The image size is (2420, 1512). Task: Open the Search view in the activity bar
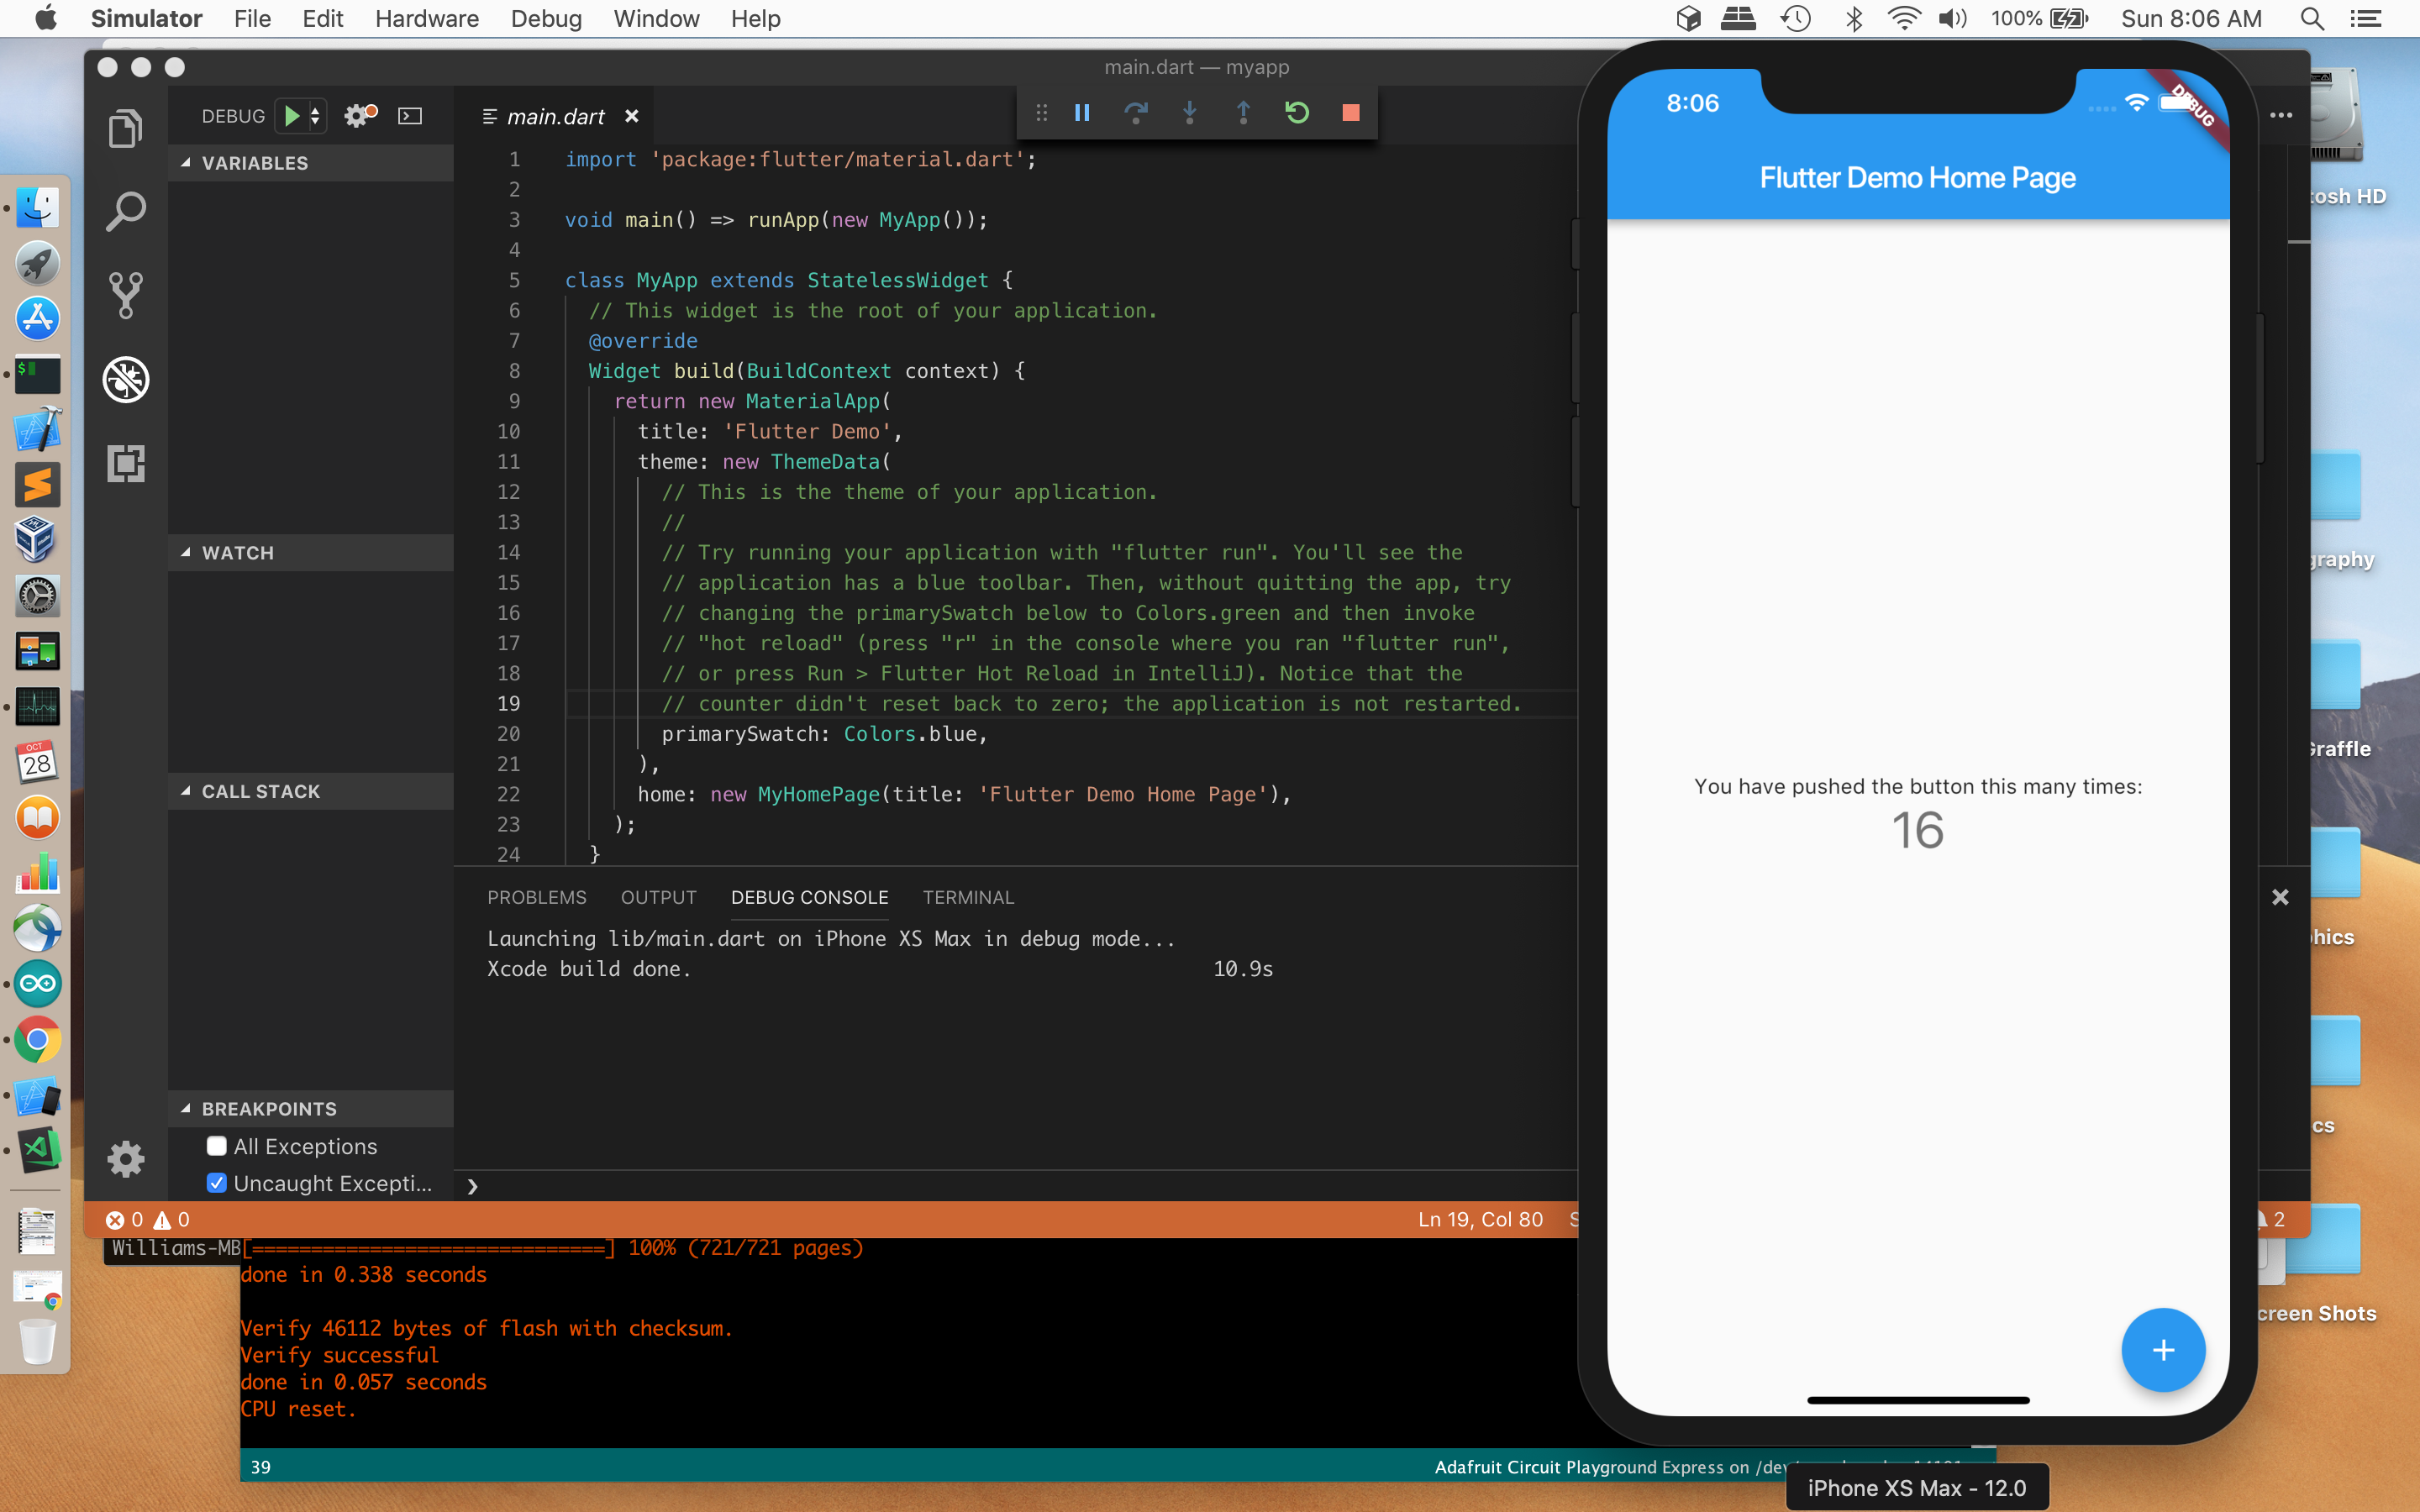[x=125, y=212]
